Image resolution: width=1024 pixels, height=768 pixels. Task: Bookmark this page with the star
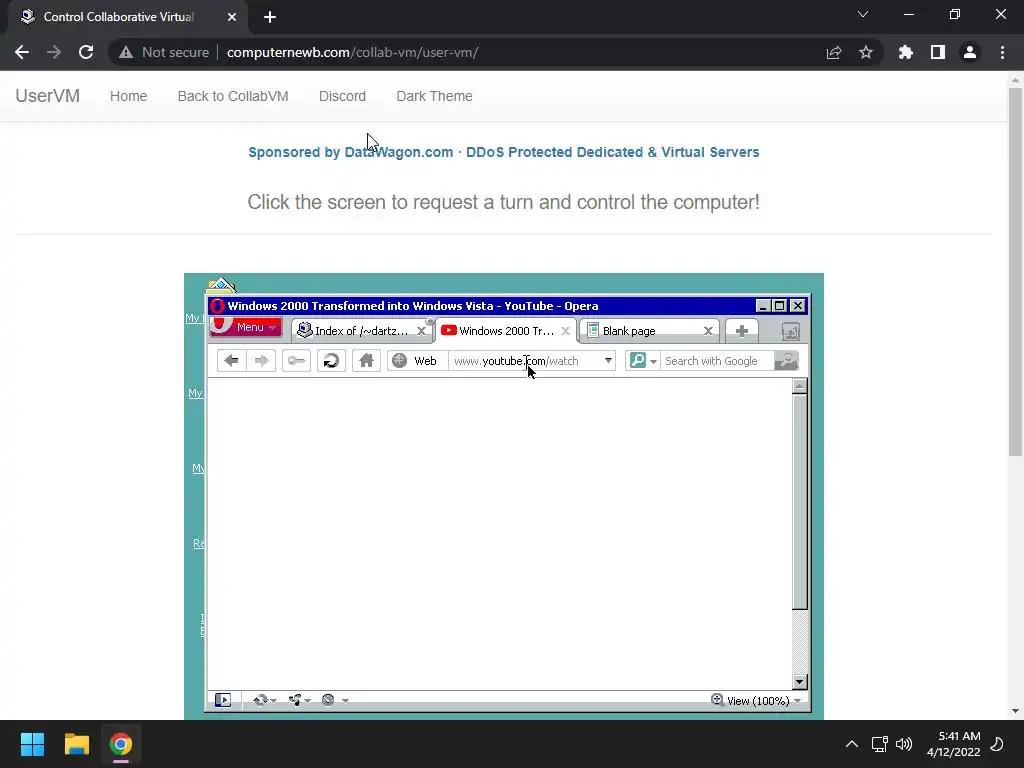[x=866, y=52]
